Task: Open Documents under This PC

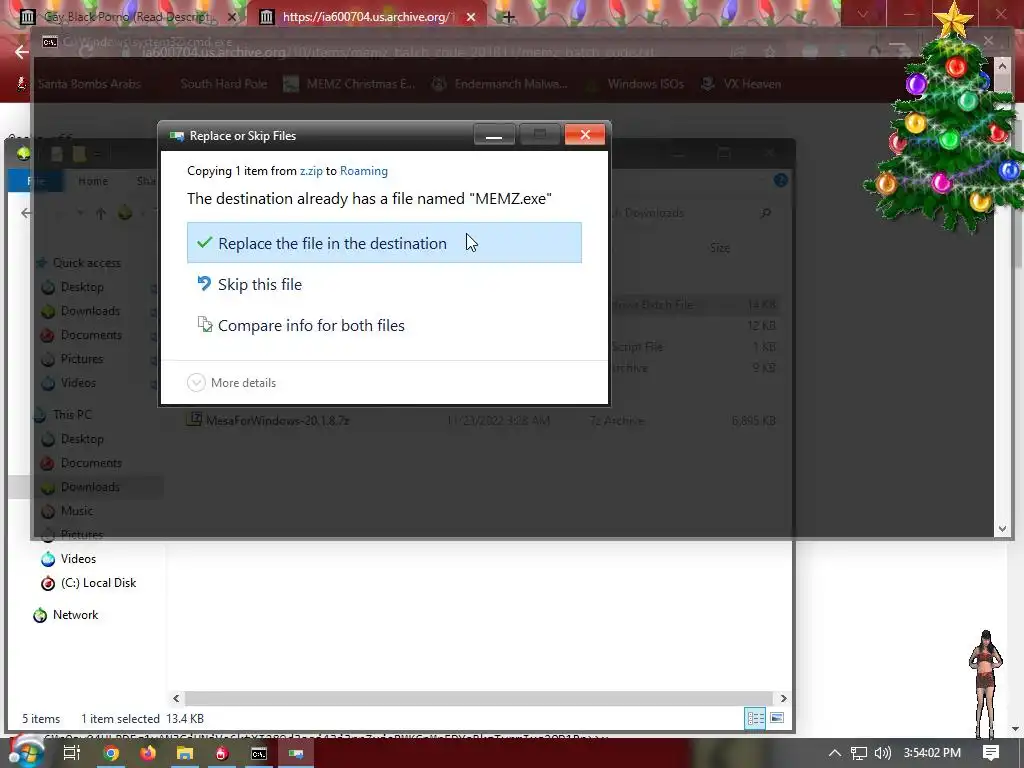Action: [x=82, y=463]
